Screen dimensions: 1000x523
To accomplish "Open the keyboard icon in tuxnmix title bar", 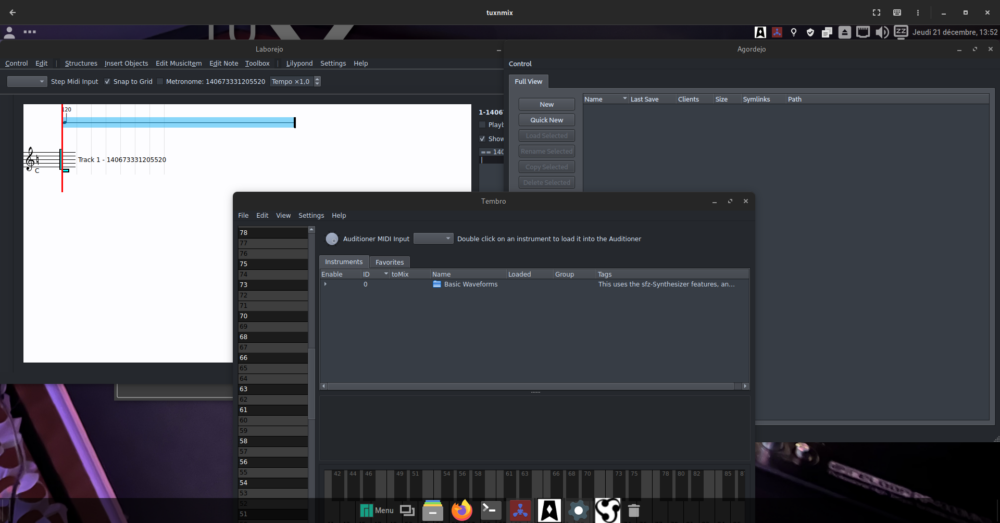I will coord(897,12).
